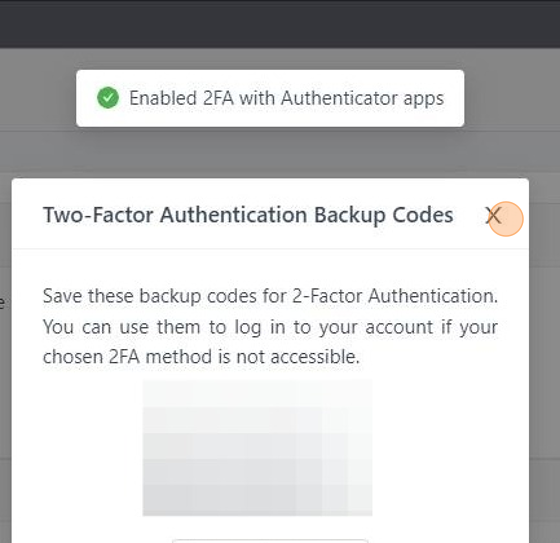Click the gray area between toast and dialog

[x=270, y=153]
